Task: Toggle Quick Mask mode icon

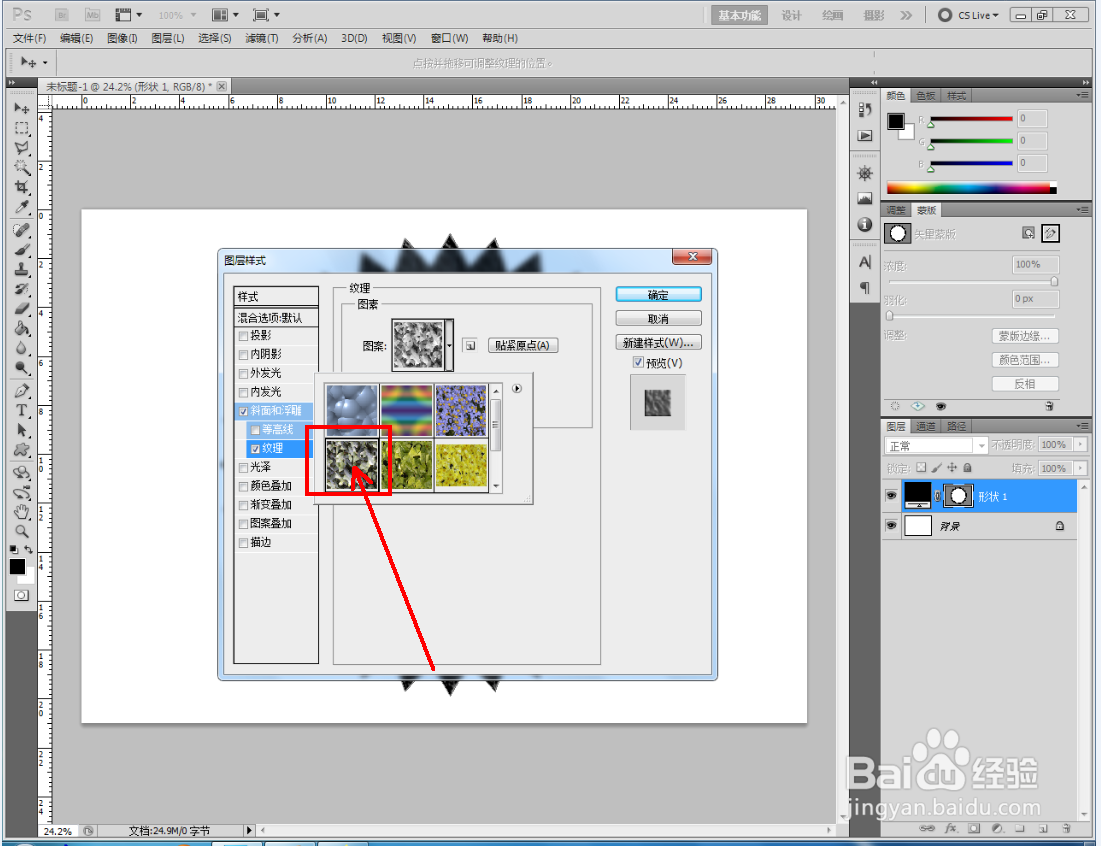Action: pyautogui.click(x=22, y=595)
